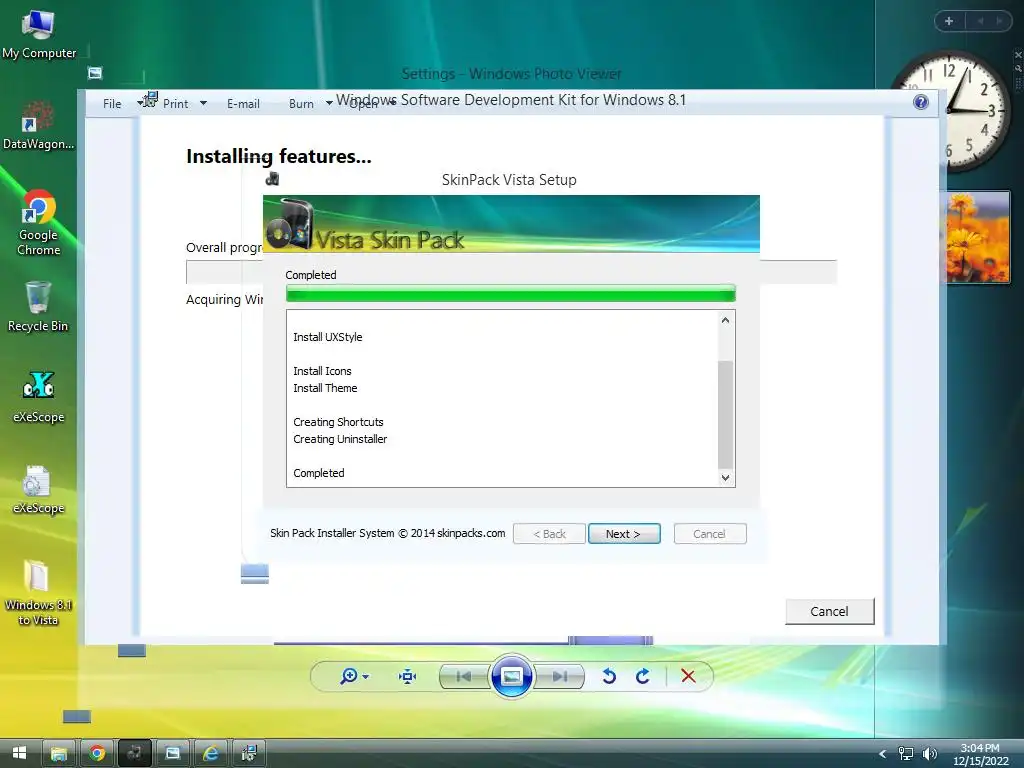Image resolution: width=1024 pixels, height=768 pixels.
Task: Launch Google Chrome desktop shortcut
Action: pyautogui.click(x=38, y=222)
